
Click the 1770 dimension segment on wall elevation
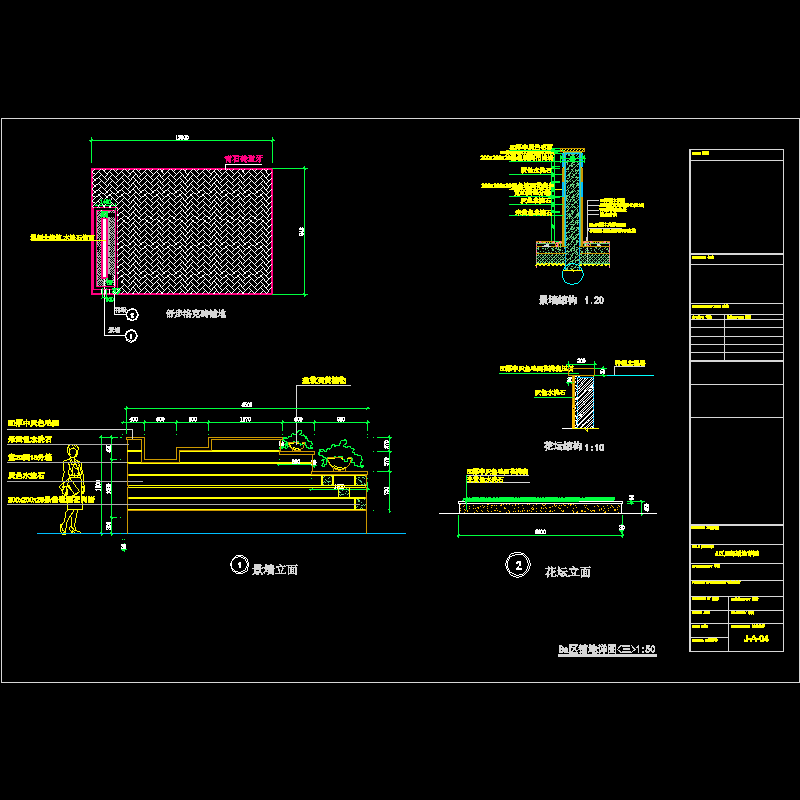[x=245, y=419]
